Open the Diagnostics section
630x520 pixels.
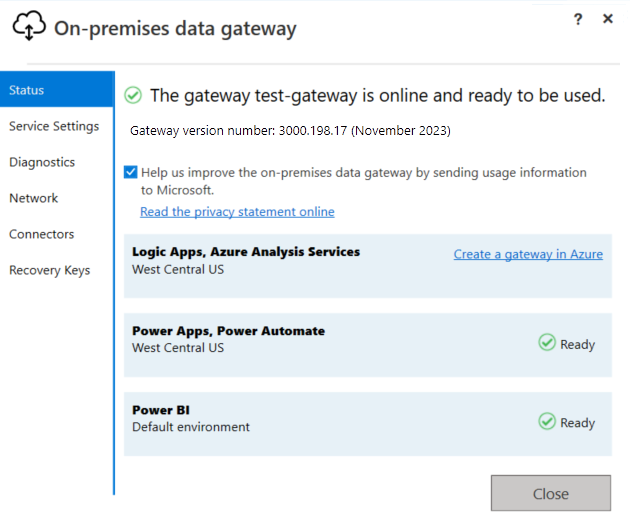tap(42, 162)
